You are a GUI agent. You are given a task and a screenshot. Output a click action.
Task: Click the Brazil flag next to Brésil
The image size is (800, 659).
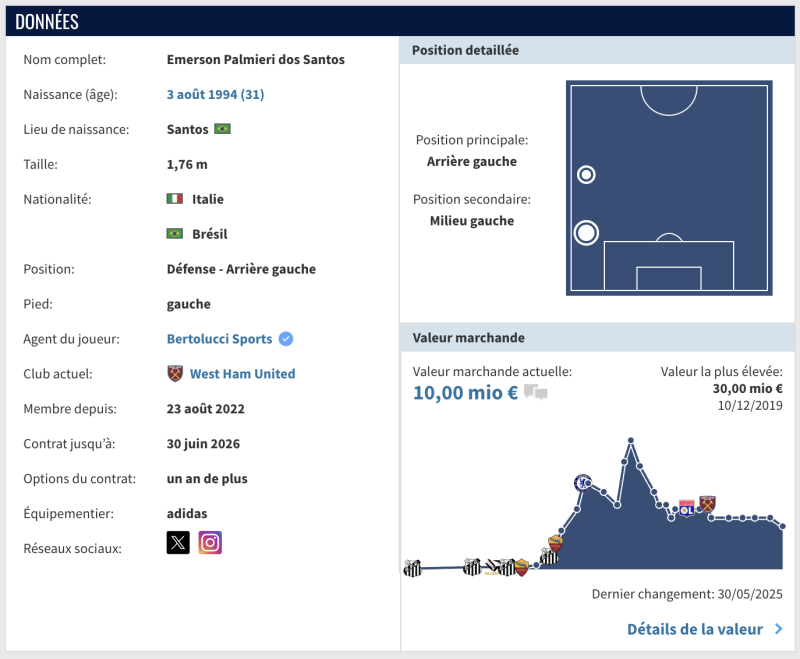click(175, 234)
